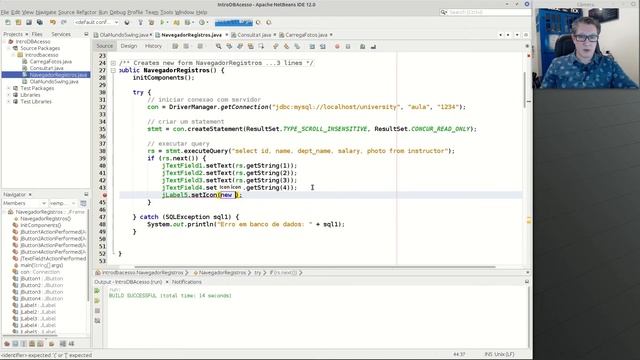
Task: Toggle show non-public members filter in Navigator
Action: 32,344
